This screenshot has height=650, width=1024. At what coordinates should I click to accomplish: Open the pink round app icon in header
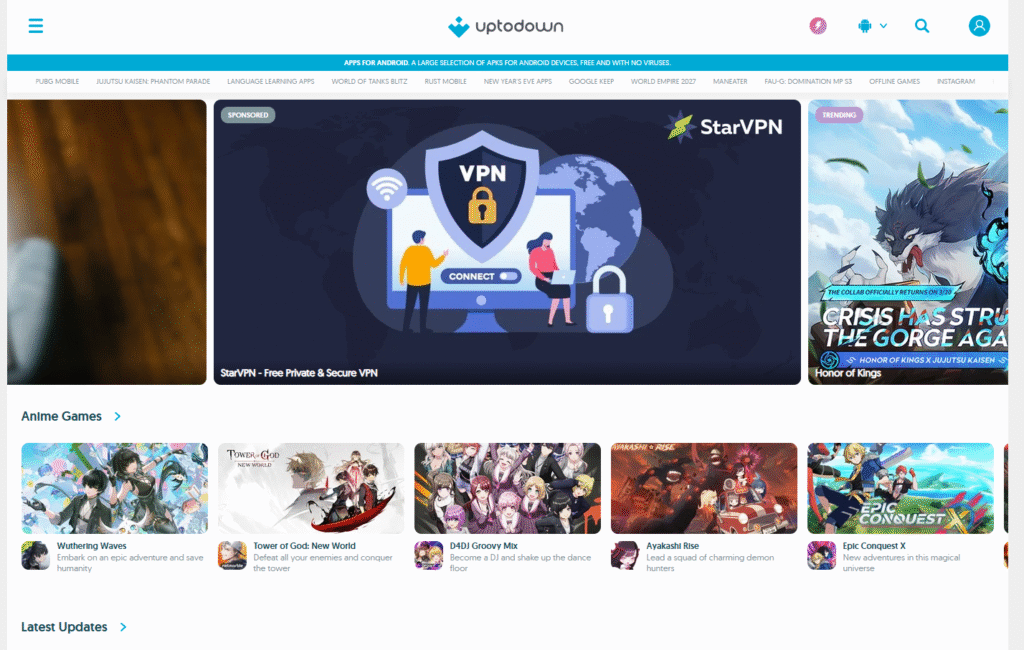coord(818,26)
